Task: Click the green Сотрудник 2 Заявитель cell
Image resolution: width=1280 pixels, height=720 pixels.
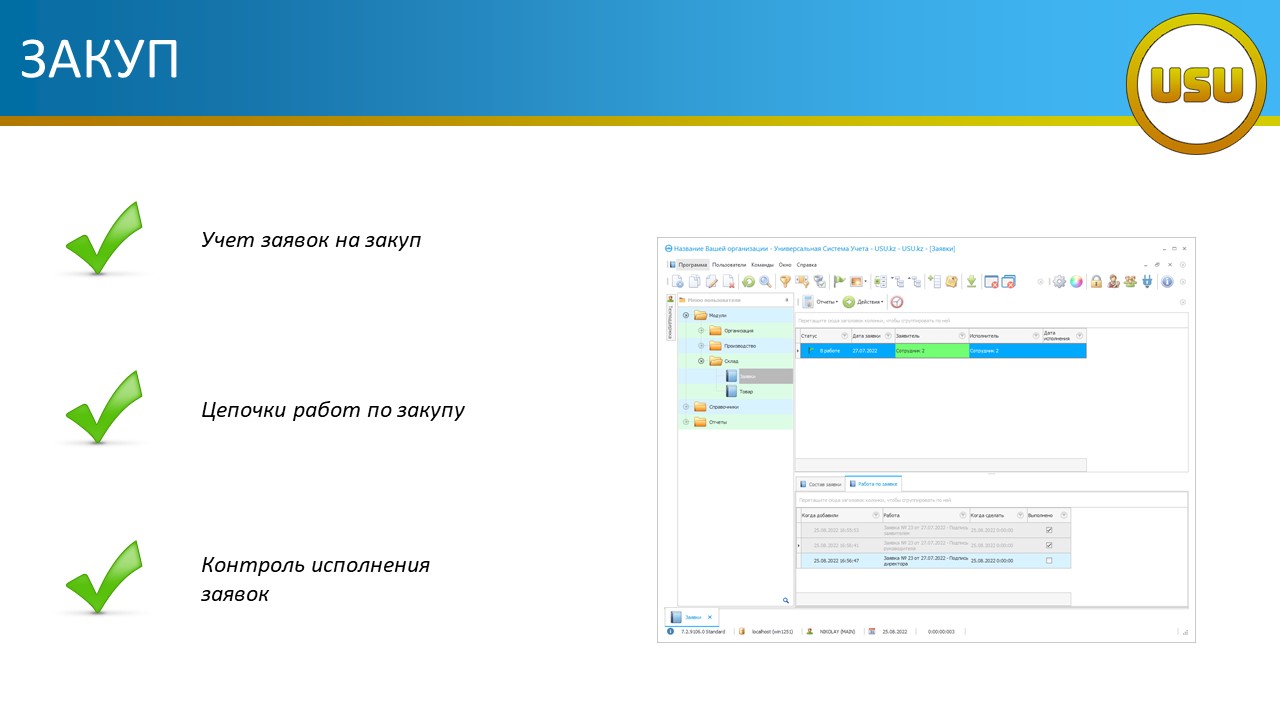Action: click(932, 351)
